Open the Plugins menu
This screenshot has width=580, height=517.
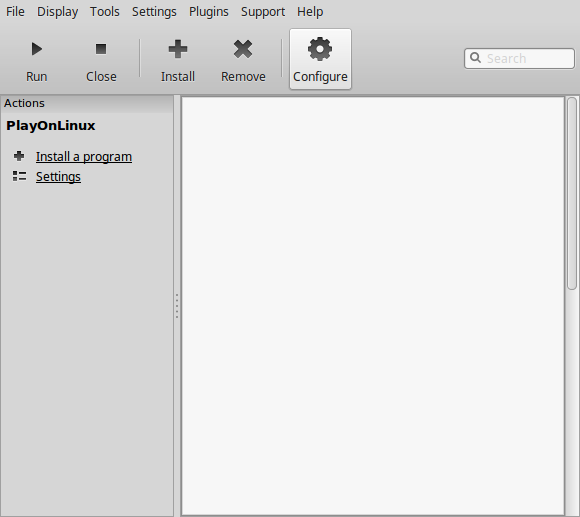[209, 11]
